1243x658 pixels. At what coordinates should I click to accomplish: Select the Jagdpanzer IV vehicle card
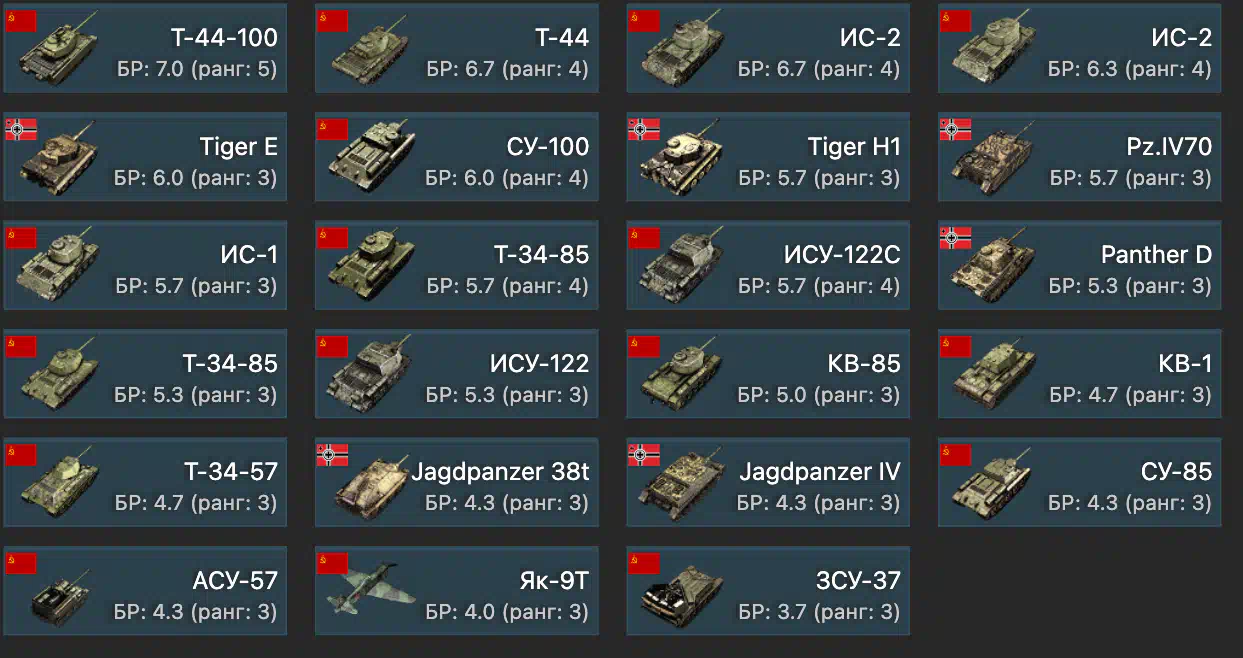coord(768,482)
